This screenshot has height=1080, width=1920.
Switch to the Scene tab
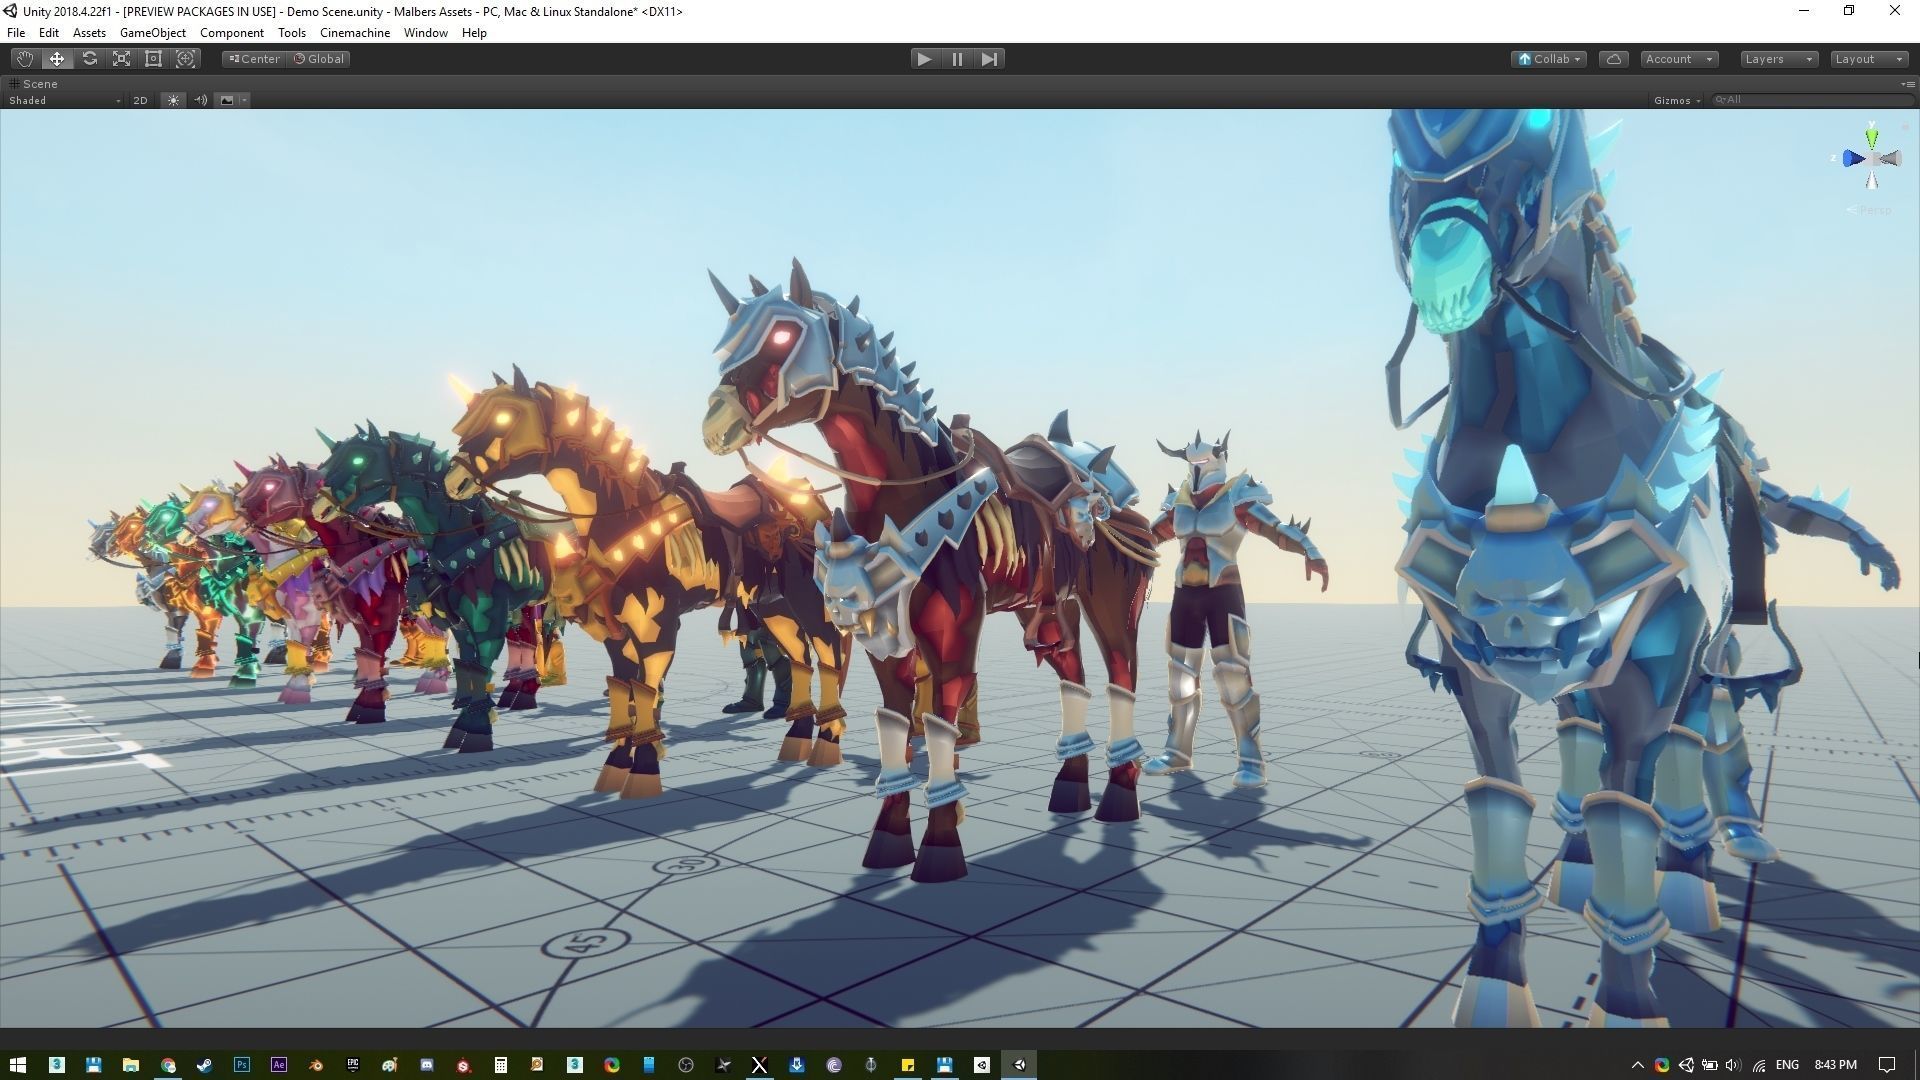pyautogui.click(x=33, y=84)
